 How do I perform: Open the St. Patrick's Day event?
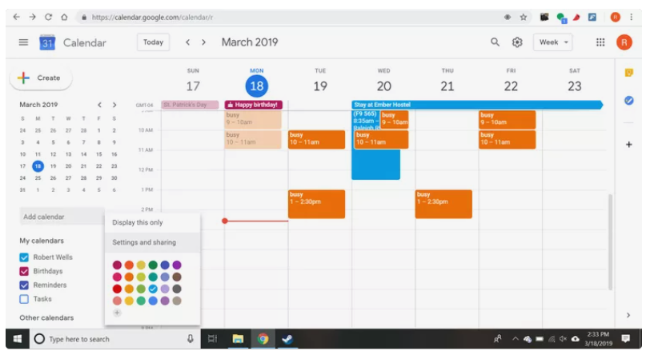point(190,105)
